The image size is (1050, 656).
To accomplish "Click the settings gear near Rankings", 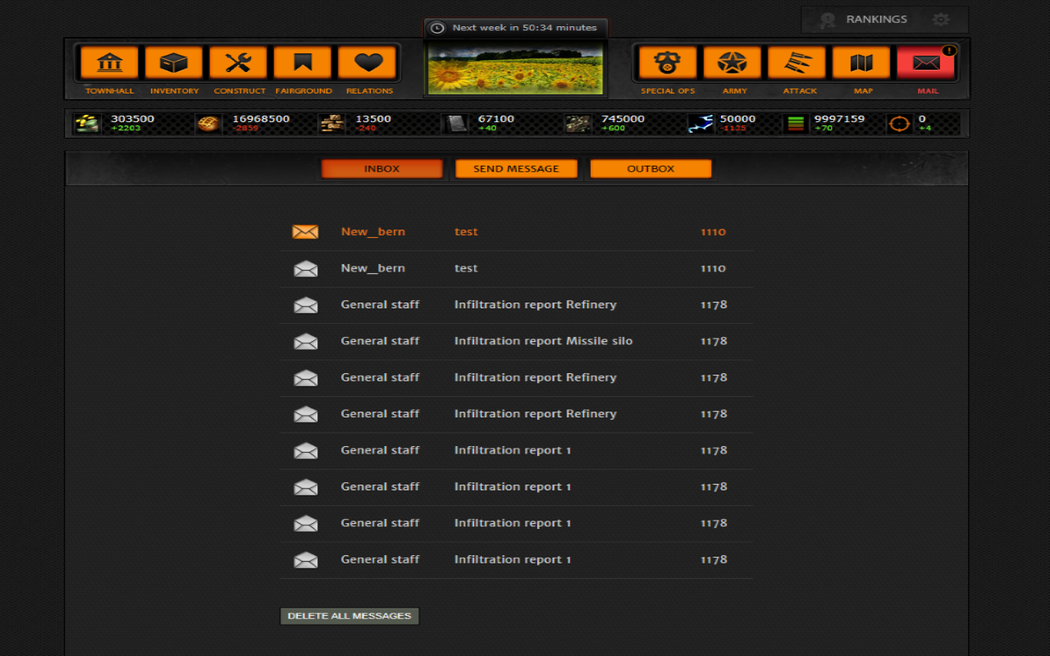I will click(941, 19).
